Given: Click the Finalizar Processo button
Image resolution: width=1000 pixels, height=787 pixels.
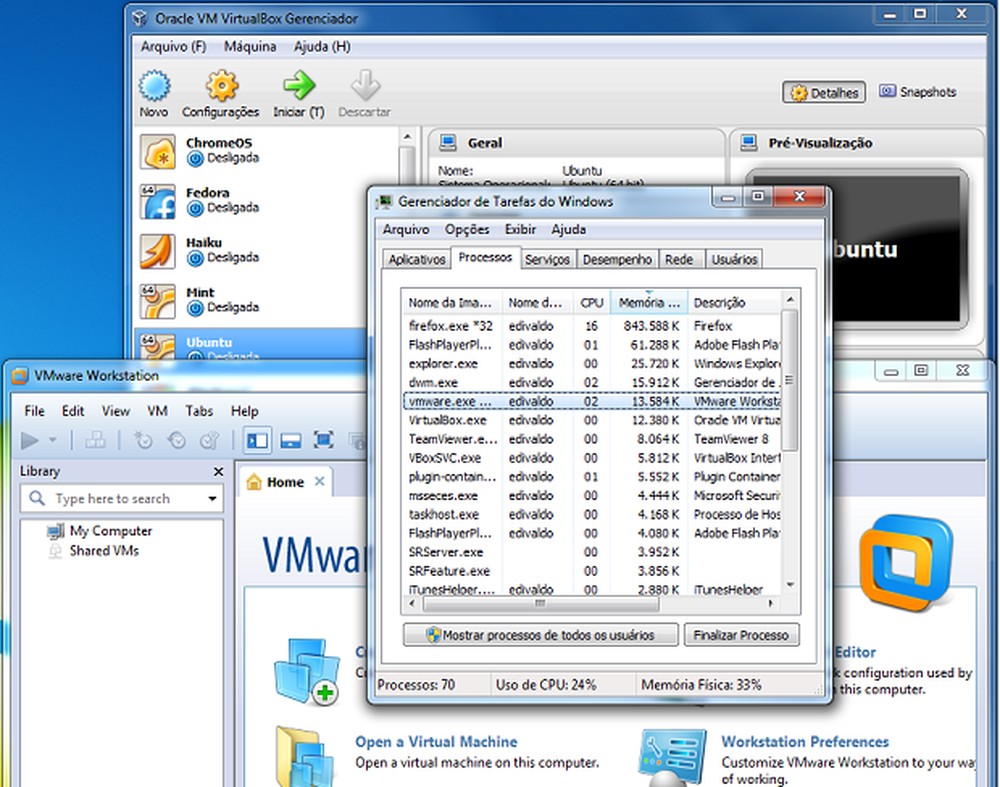Looking at the screenshot, I should (741, 635).
